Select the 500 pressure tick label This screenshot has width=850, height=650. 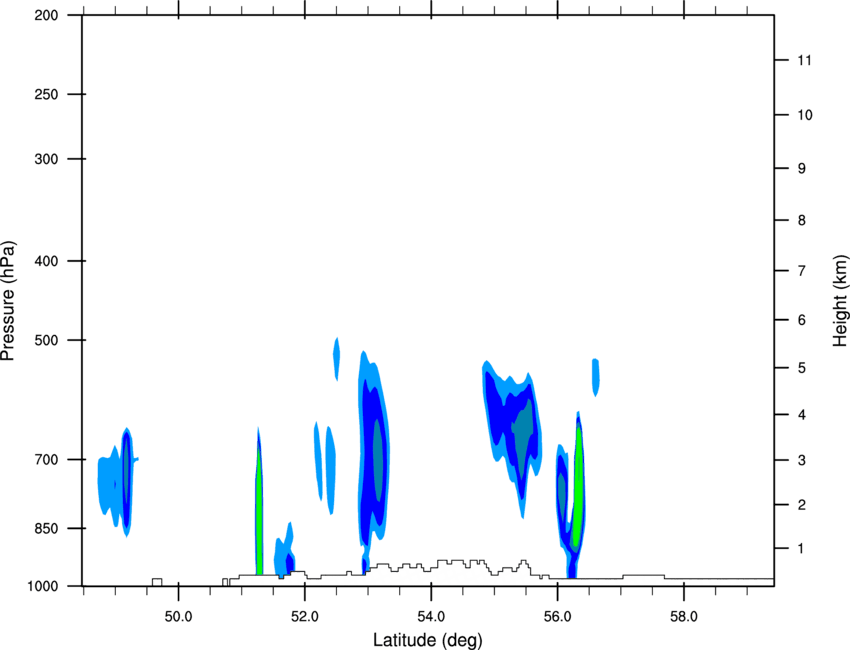click(47, 340)
